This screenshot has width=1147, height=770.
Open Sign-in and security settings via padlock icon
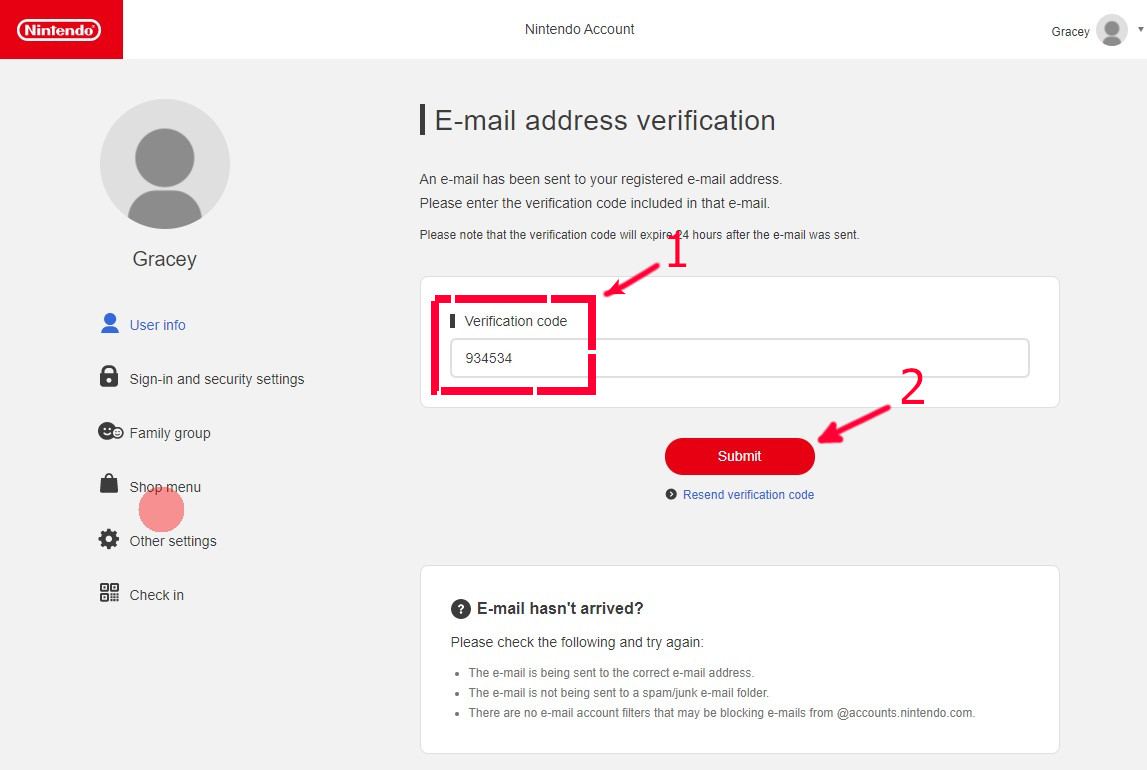(x=109, y=377)
